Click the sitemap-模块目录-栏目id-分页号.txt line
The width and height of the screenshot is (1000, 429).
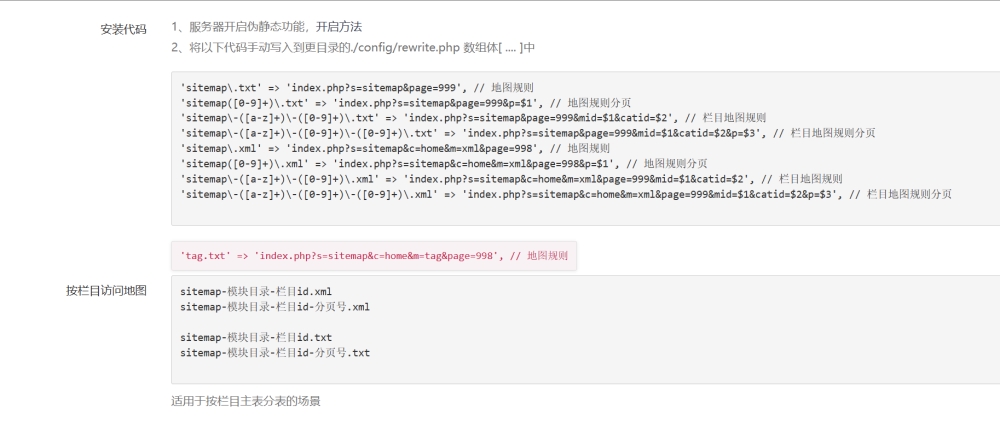tap(275, 353)
